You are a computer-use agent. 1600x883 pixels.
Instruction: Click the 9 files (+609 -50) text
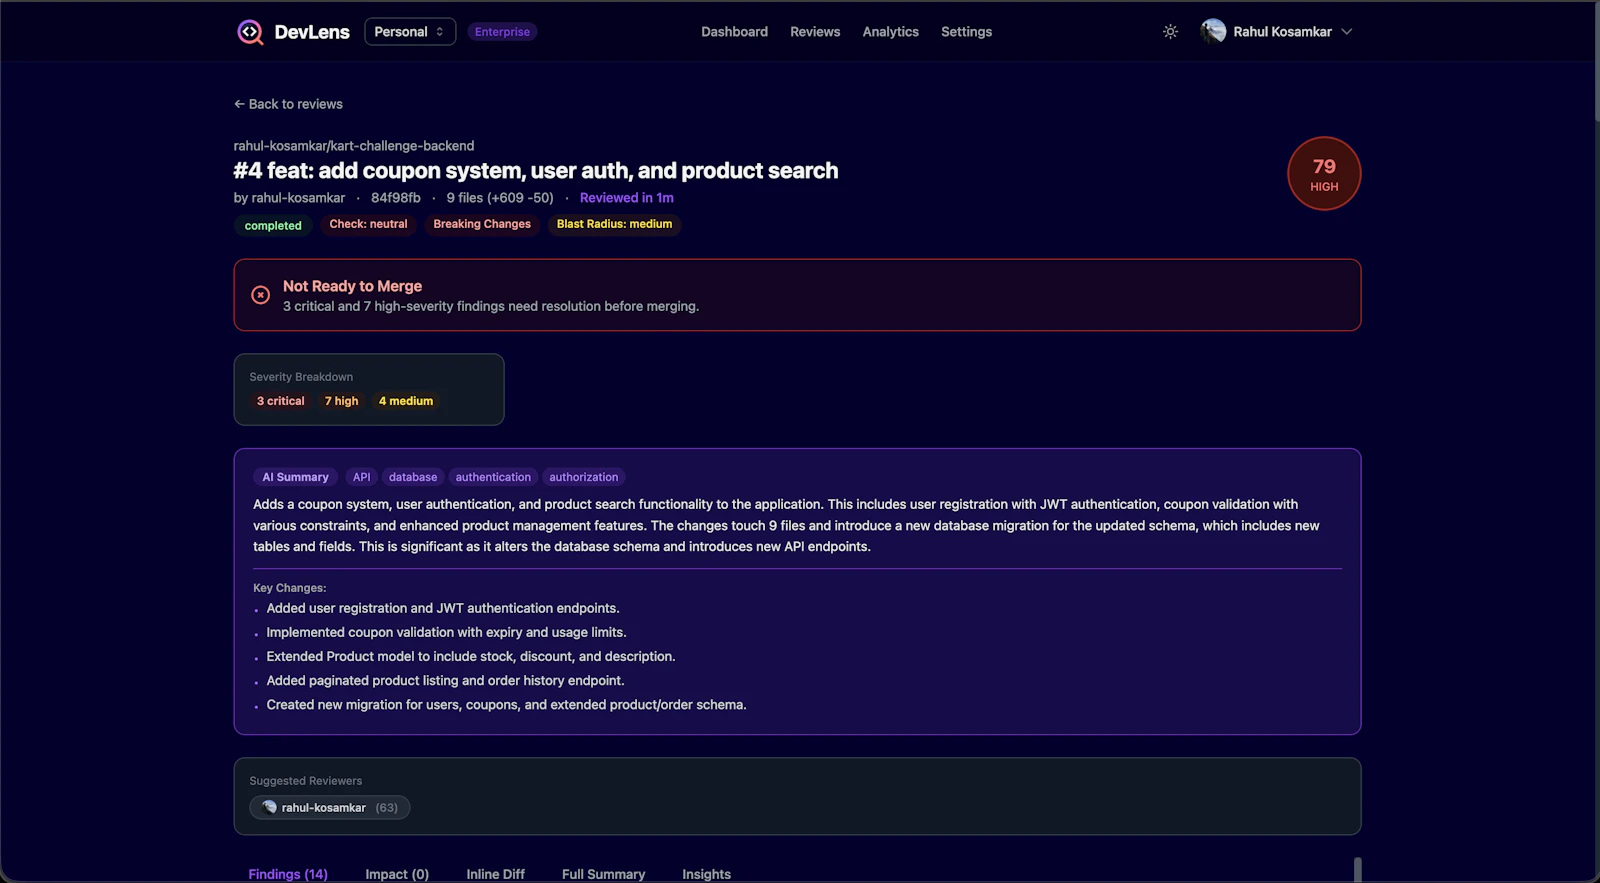500,198
